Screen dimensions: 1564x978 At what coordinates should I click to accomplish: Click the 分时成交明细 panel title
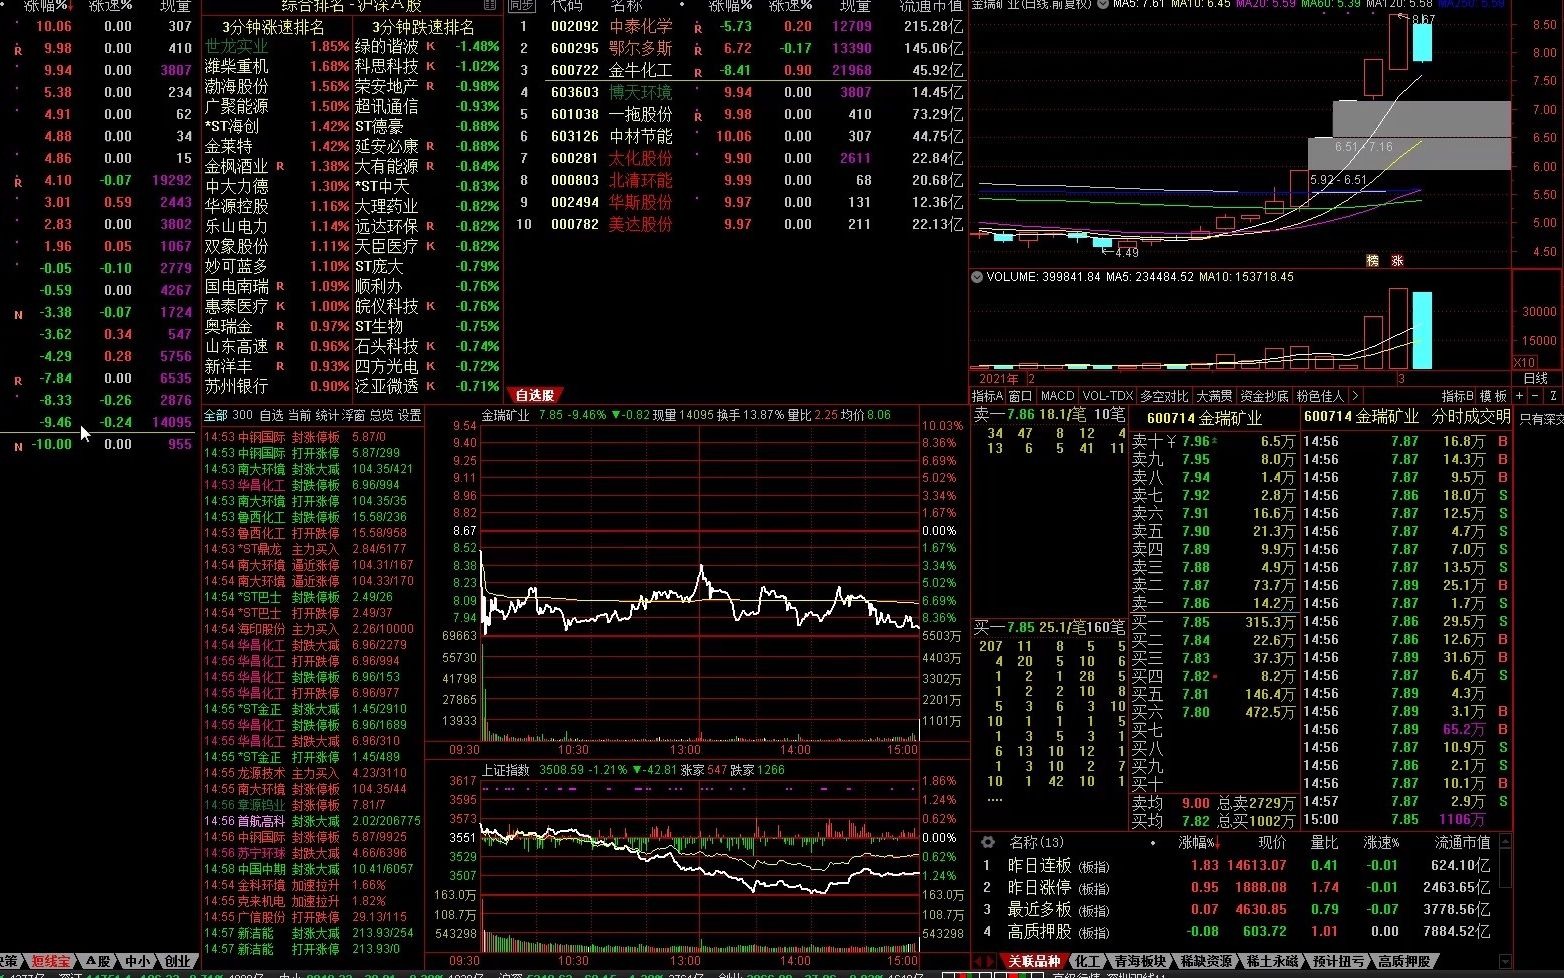[1471, 416]
